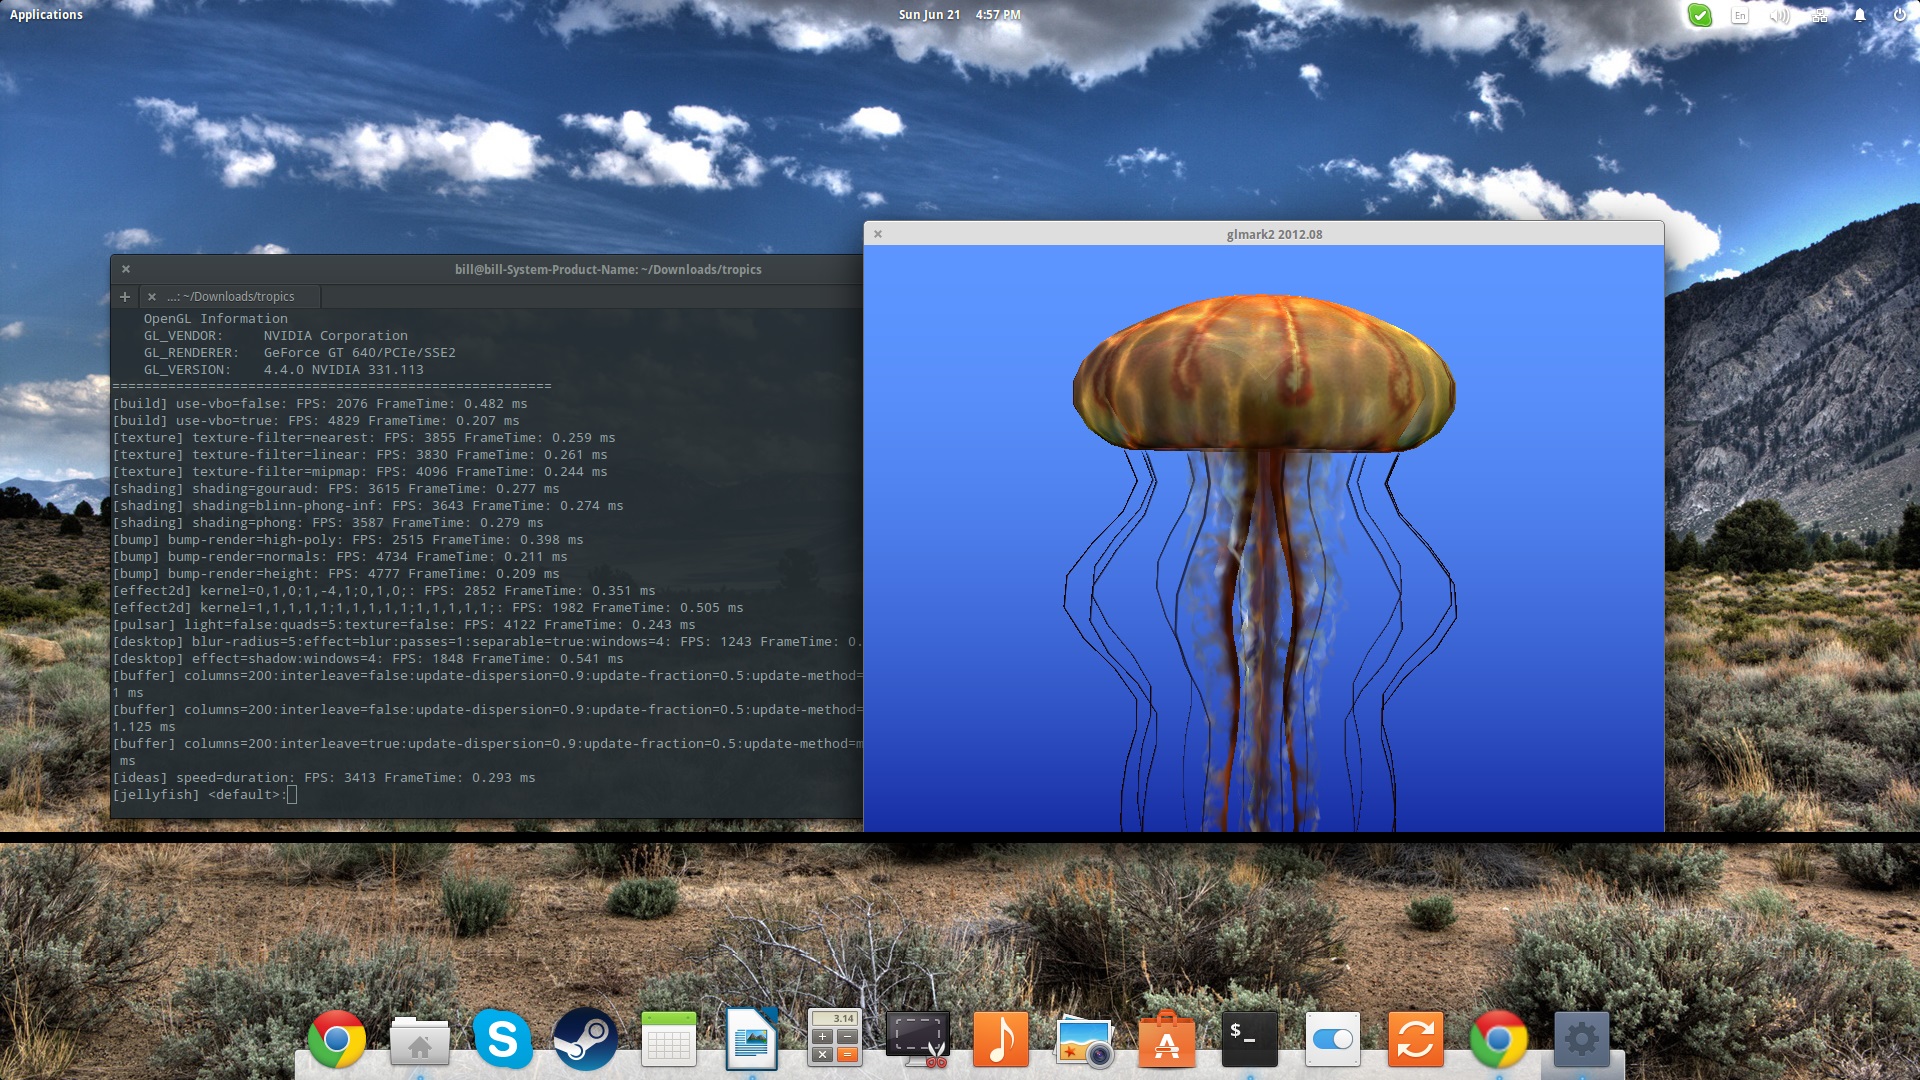Screen dimensions: 1920x1080
Task: Select the ~/Downloads/tropics terminal tab
Action: [x=232, y=296]
